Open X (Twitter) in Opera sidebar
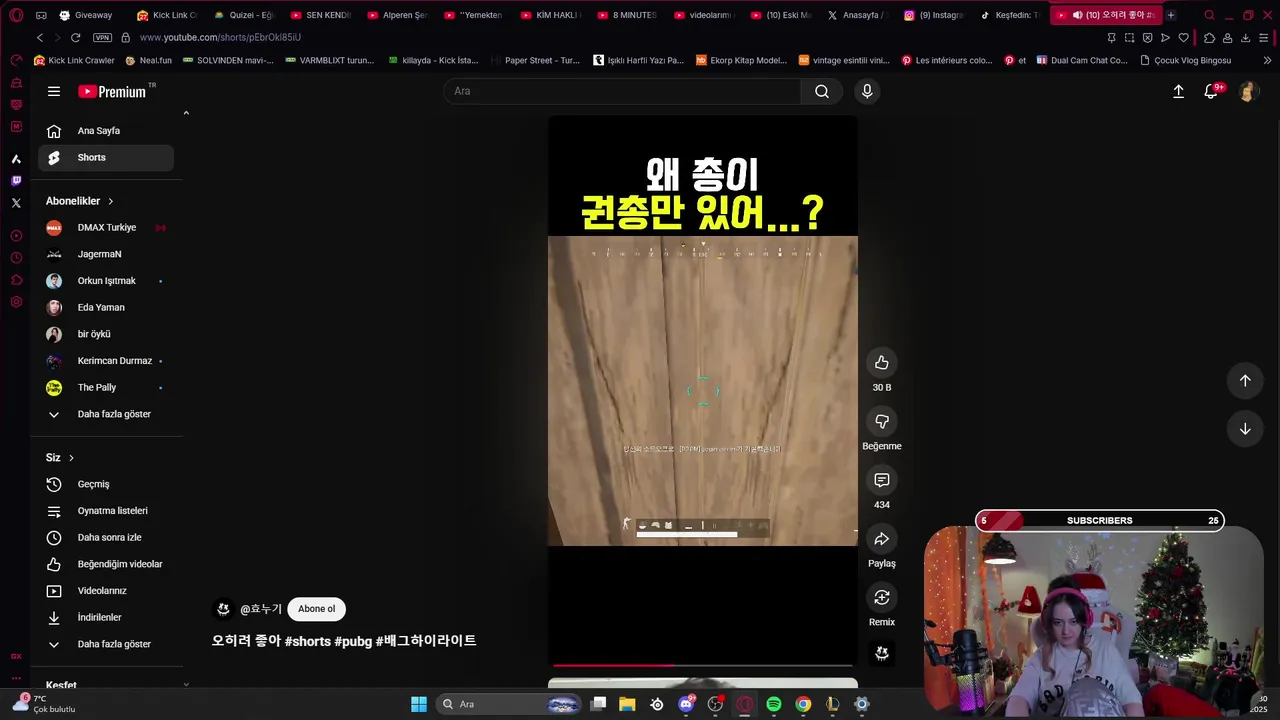This screenshot has height=720, width=1280. coord(16,203)
